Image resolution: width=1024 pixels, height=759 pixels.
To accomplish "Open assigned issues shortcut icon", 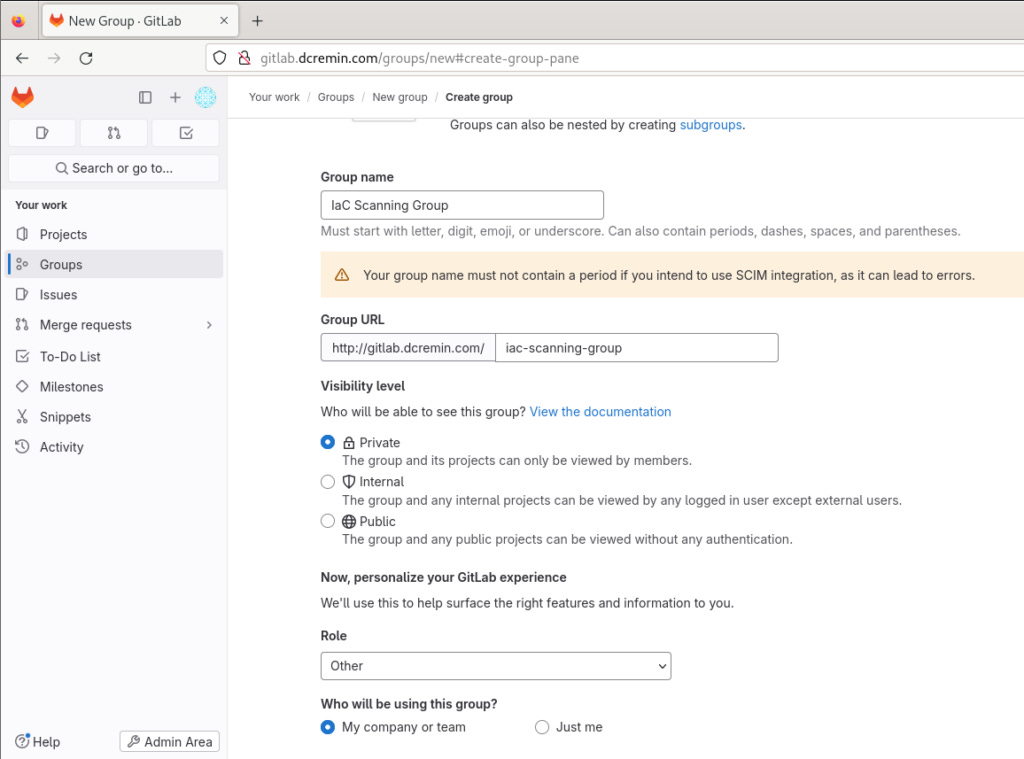I will 42,133.
